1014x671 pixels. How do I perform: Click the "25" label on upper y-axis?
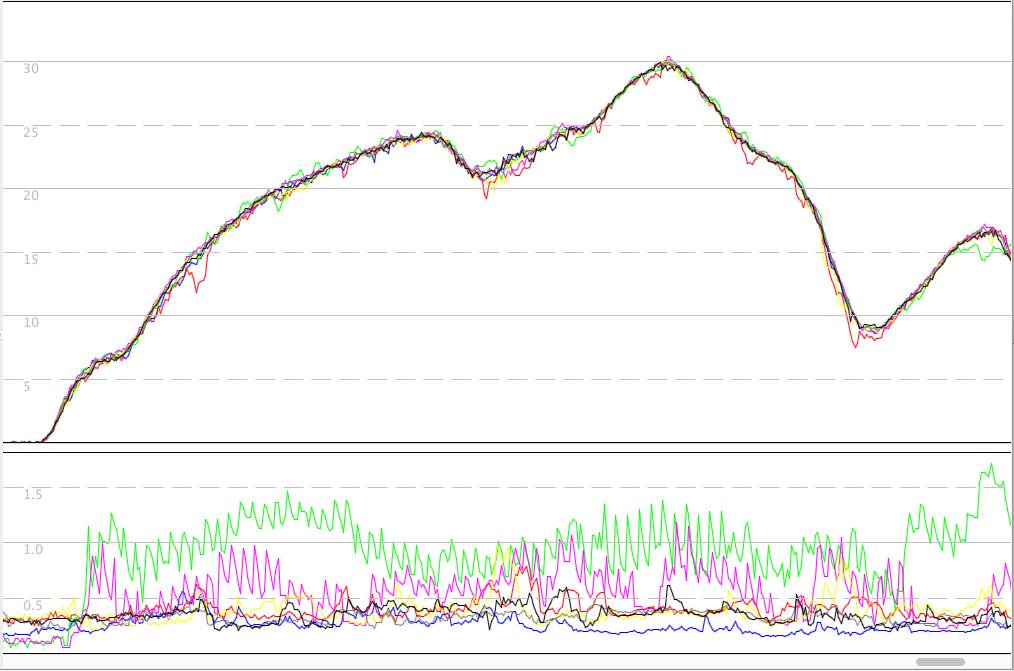pyautogui.click(x=31, y=132)
